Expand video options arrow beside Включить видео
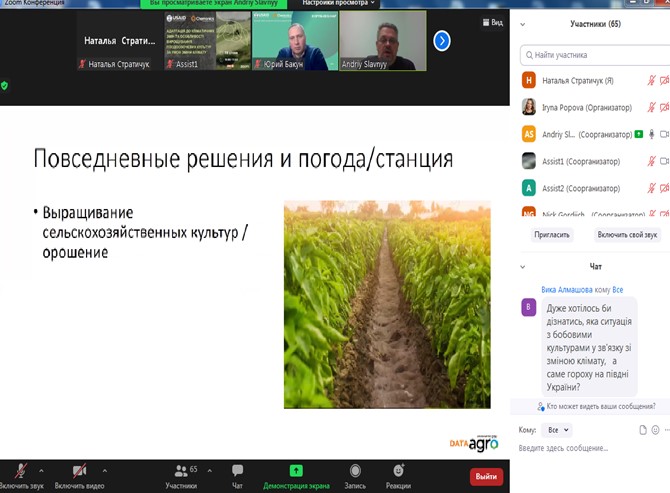The height and width of the screenshot is (493, 670). (104, 469)
